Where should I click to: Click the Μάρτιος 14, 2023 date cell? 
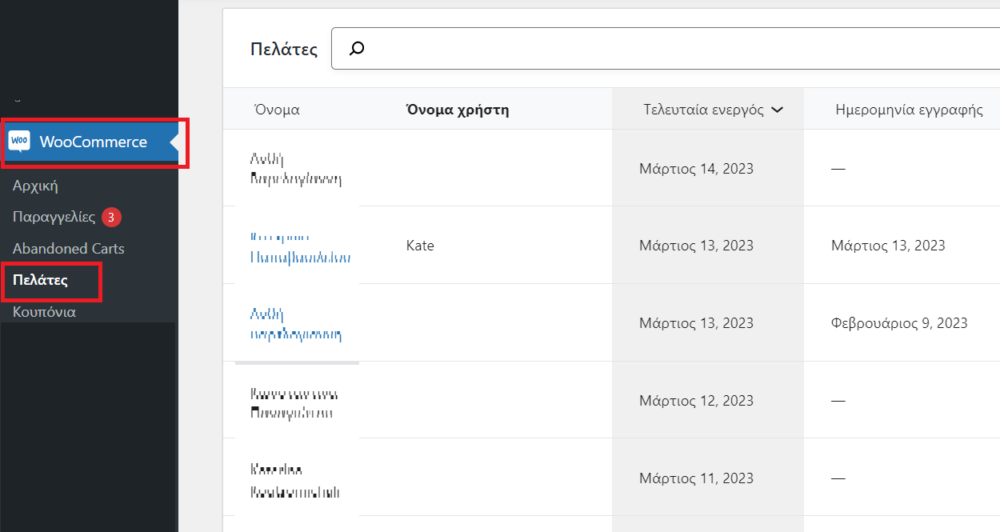point(696,169)
